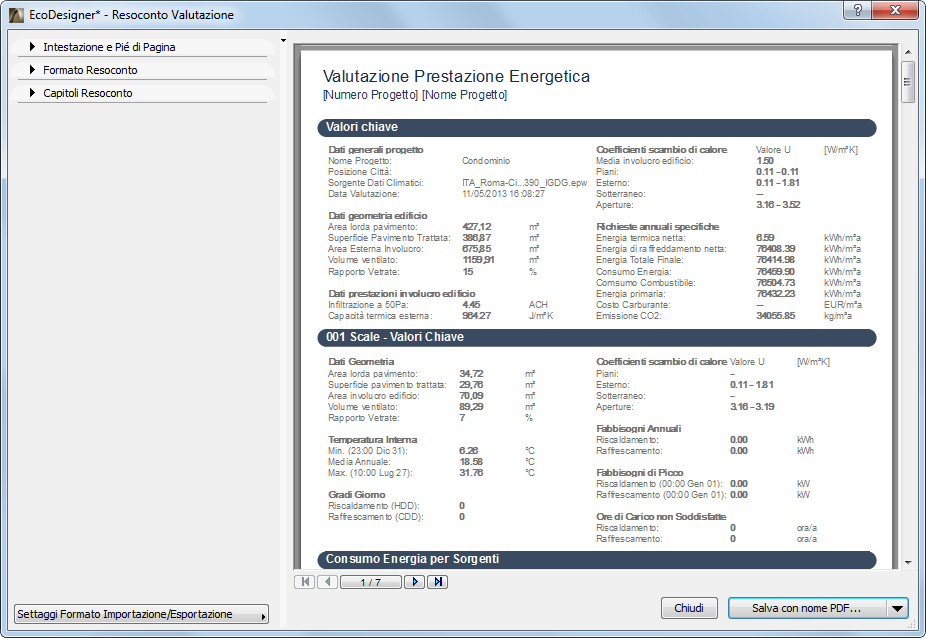Viewport: 926px width, 638px height.
Task: Click the Richieste annuali specifiche heading
Action: [x=657, y=227]
